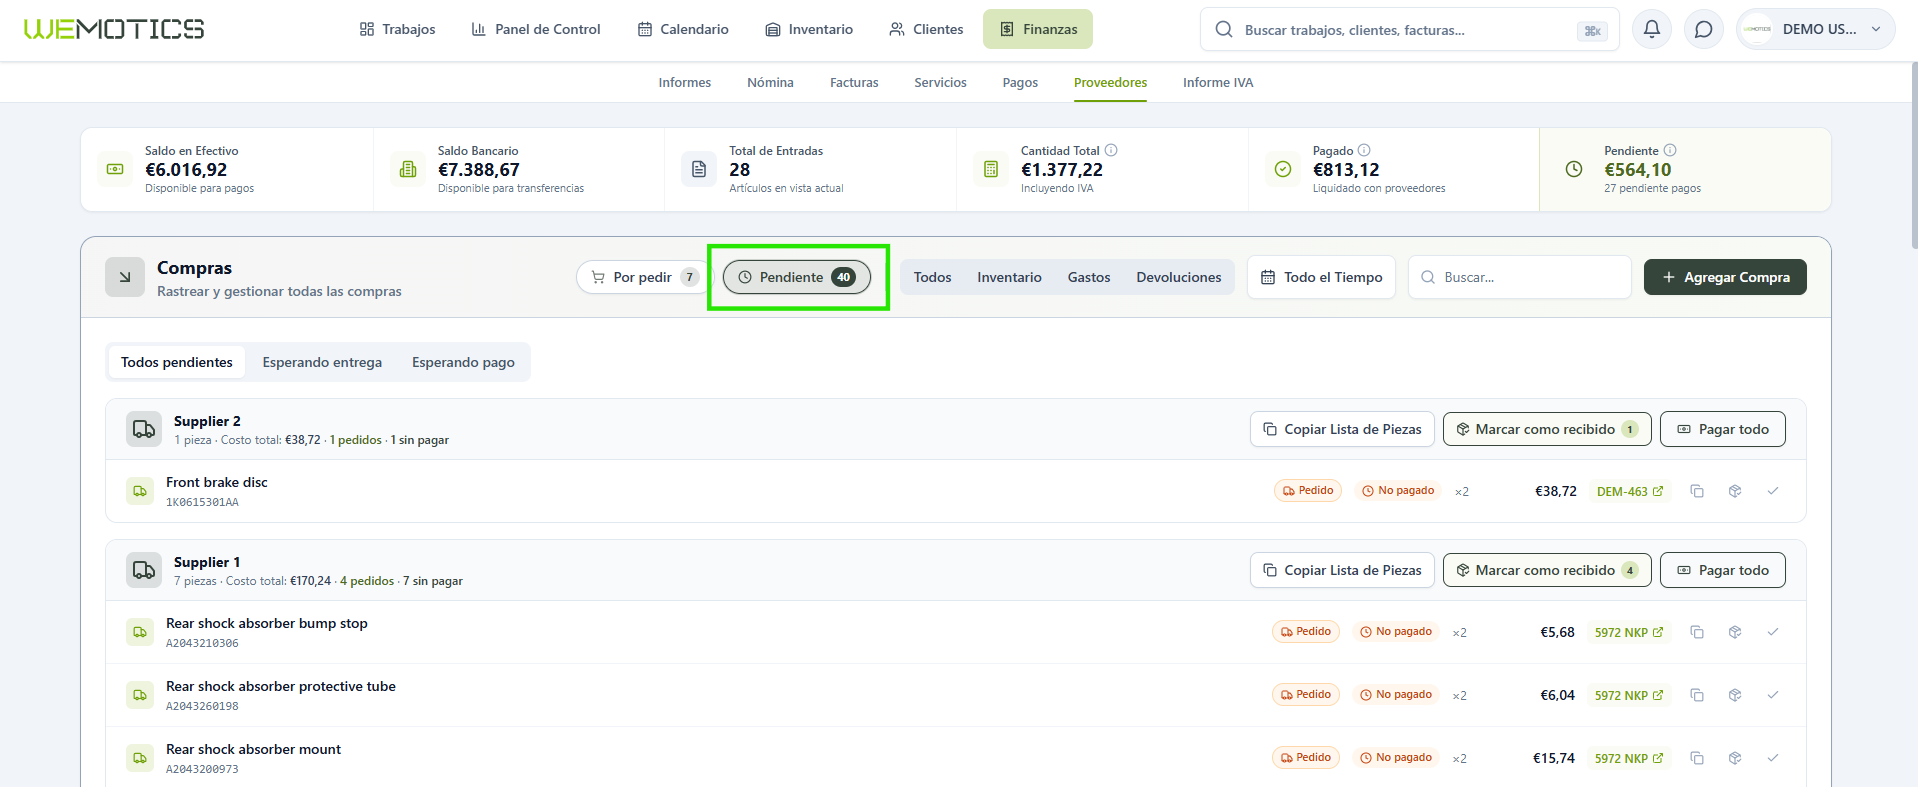Mark Rear shock absorber mount received

(1735, 758)
